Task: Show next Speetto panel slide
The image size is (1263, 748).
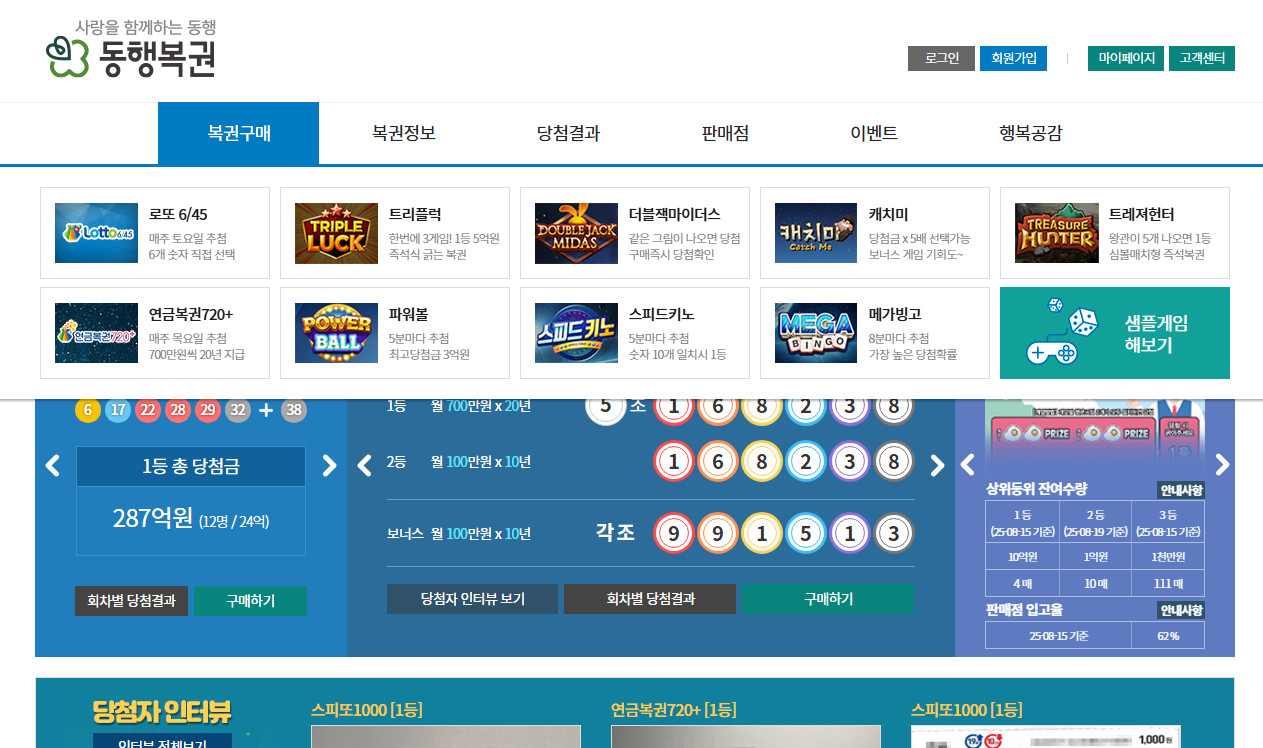Action: point(1222,465)
